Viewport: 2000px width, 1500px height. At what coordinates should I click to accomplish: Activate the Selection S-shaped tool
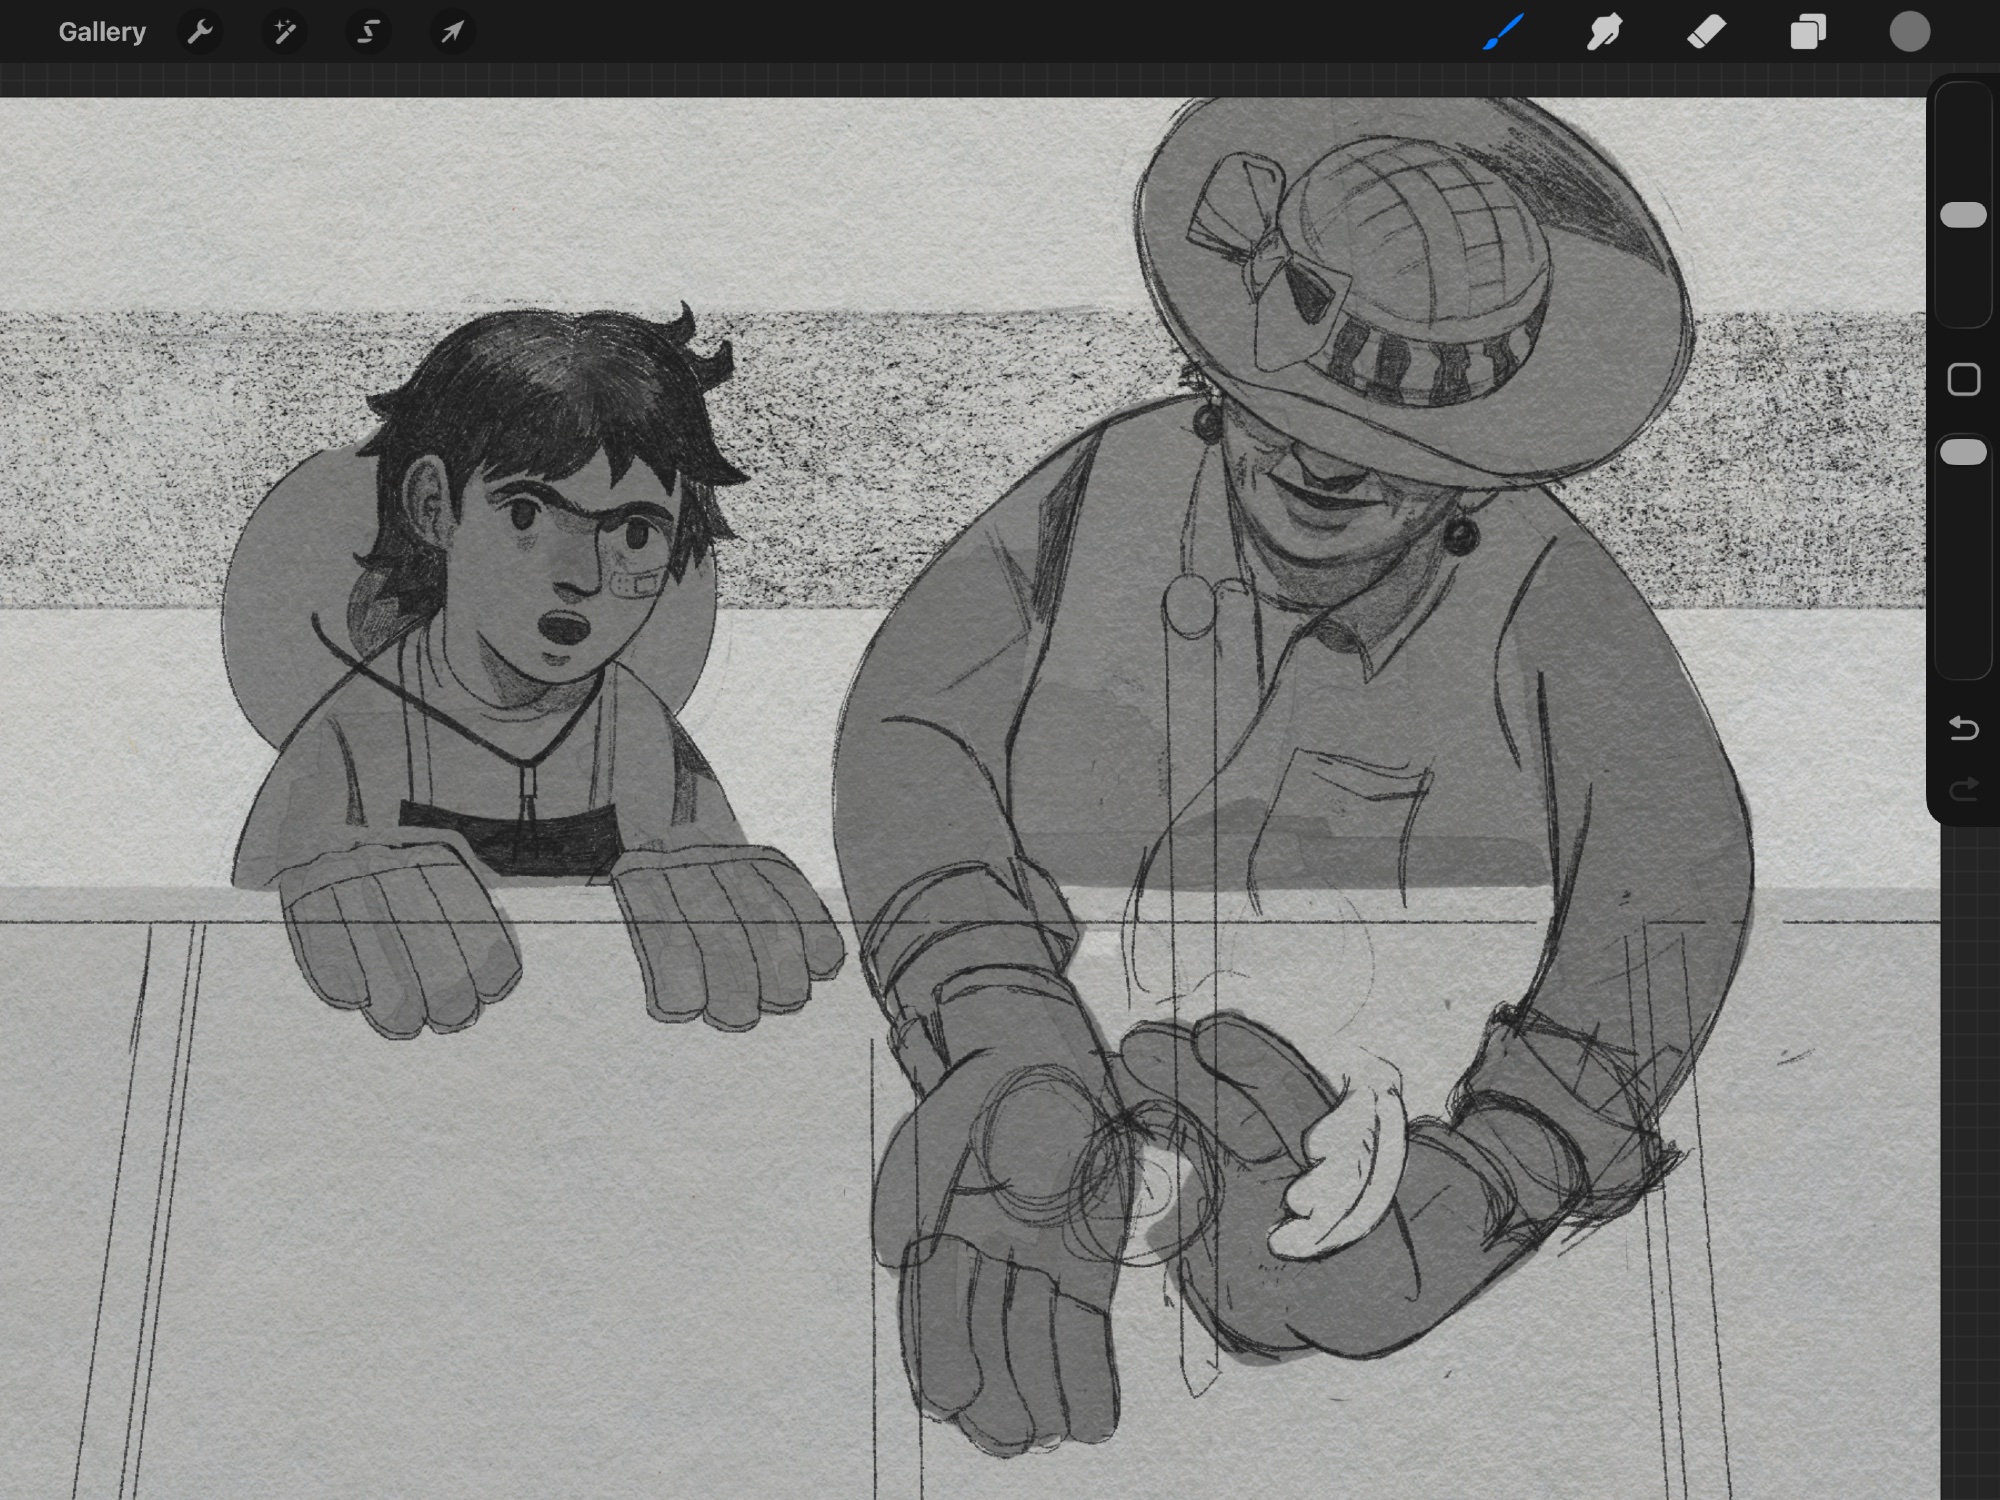[x=368, y=32]
